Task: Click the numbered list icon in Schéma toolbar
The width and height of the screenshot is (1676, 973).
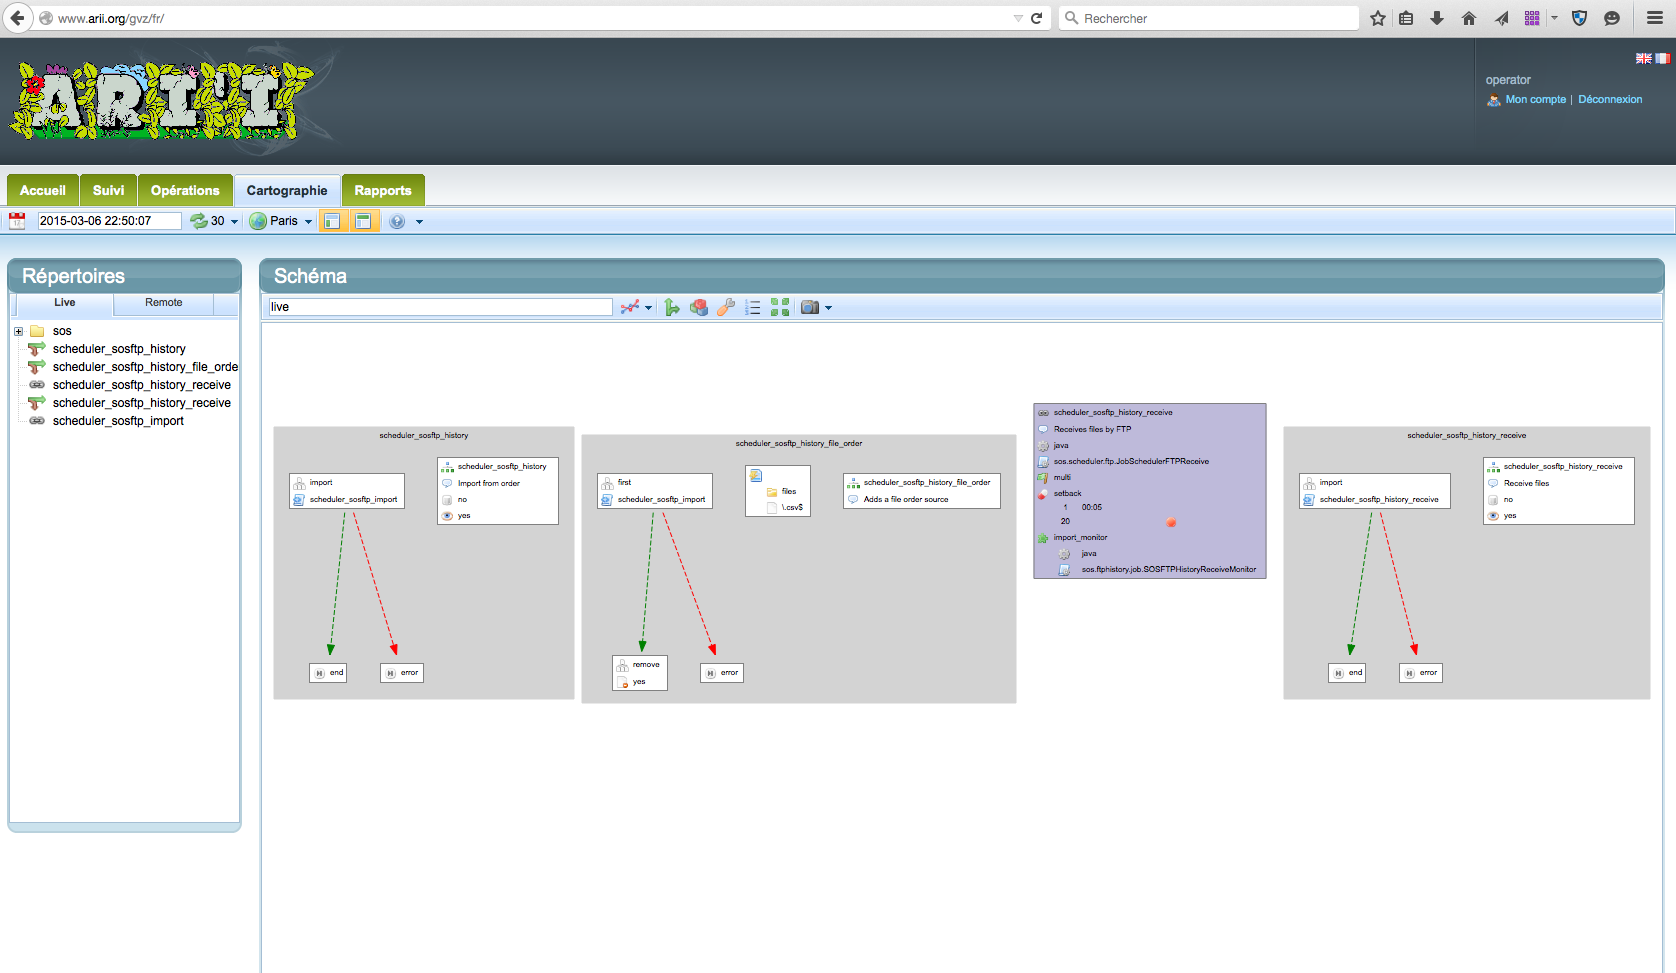Action: pyautogui.click(x=753, y=308)
